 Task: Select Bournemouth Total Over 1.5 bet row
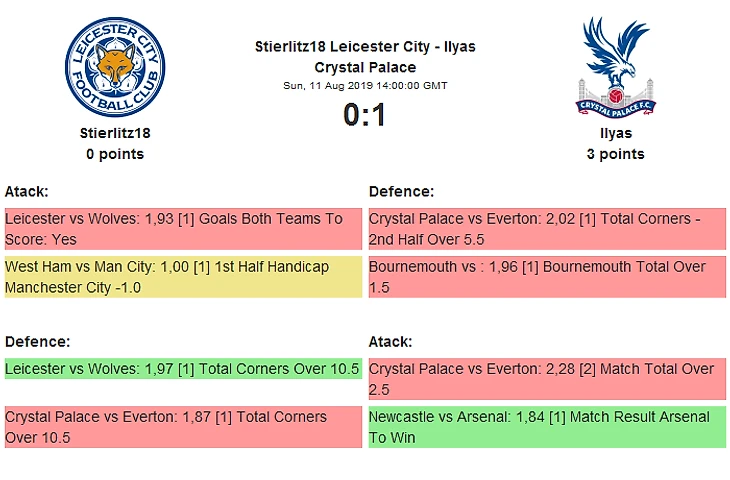547,277
